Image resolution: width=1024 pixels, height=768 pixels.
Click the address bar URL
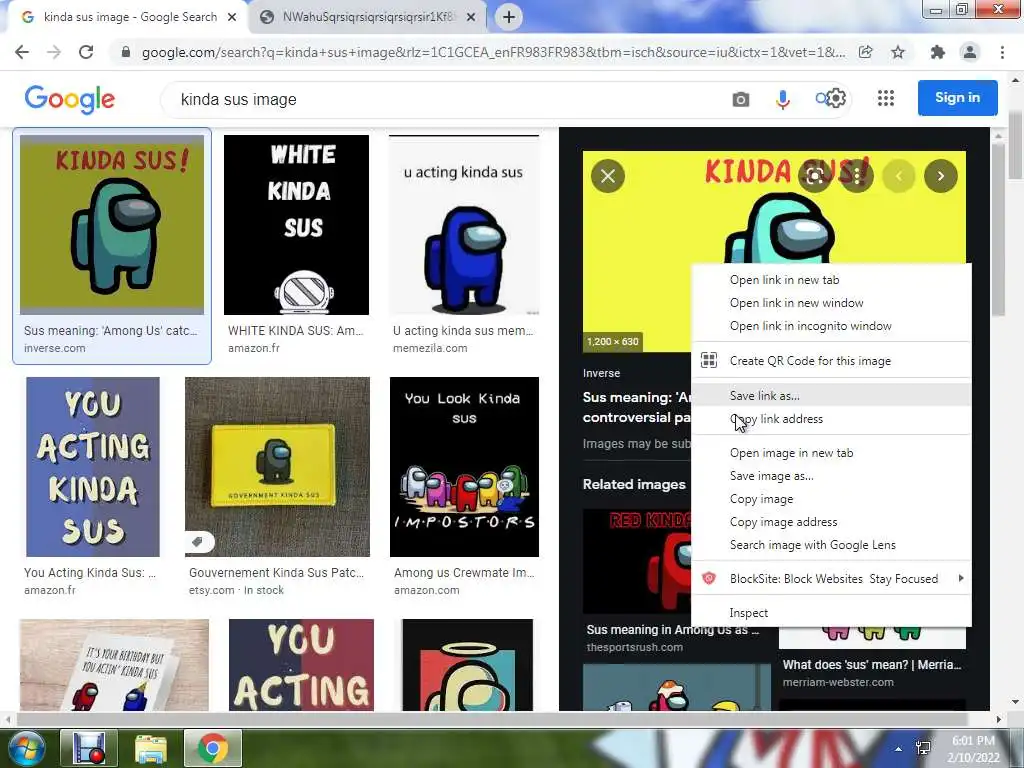pos(493,52)
